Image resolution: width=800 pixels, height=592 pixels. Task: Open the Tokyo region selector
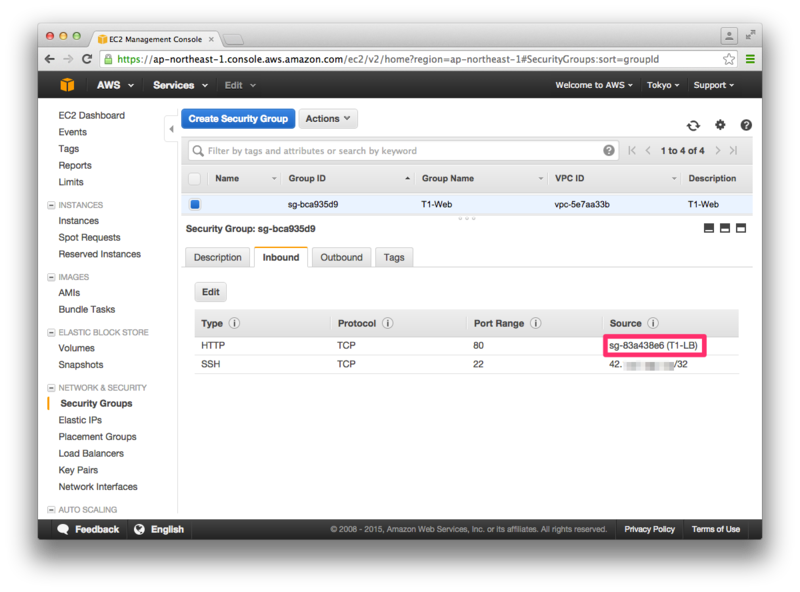pos(663,85)
